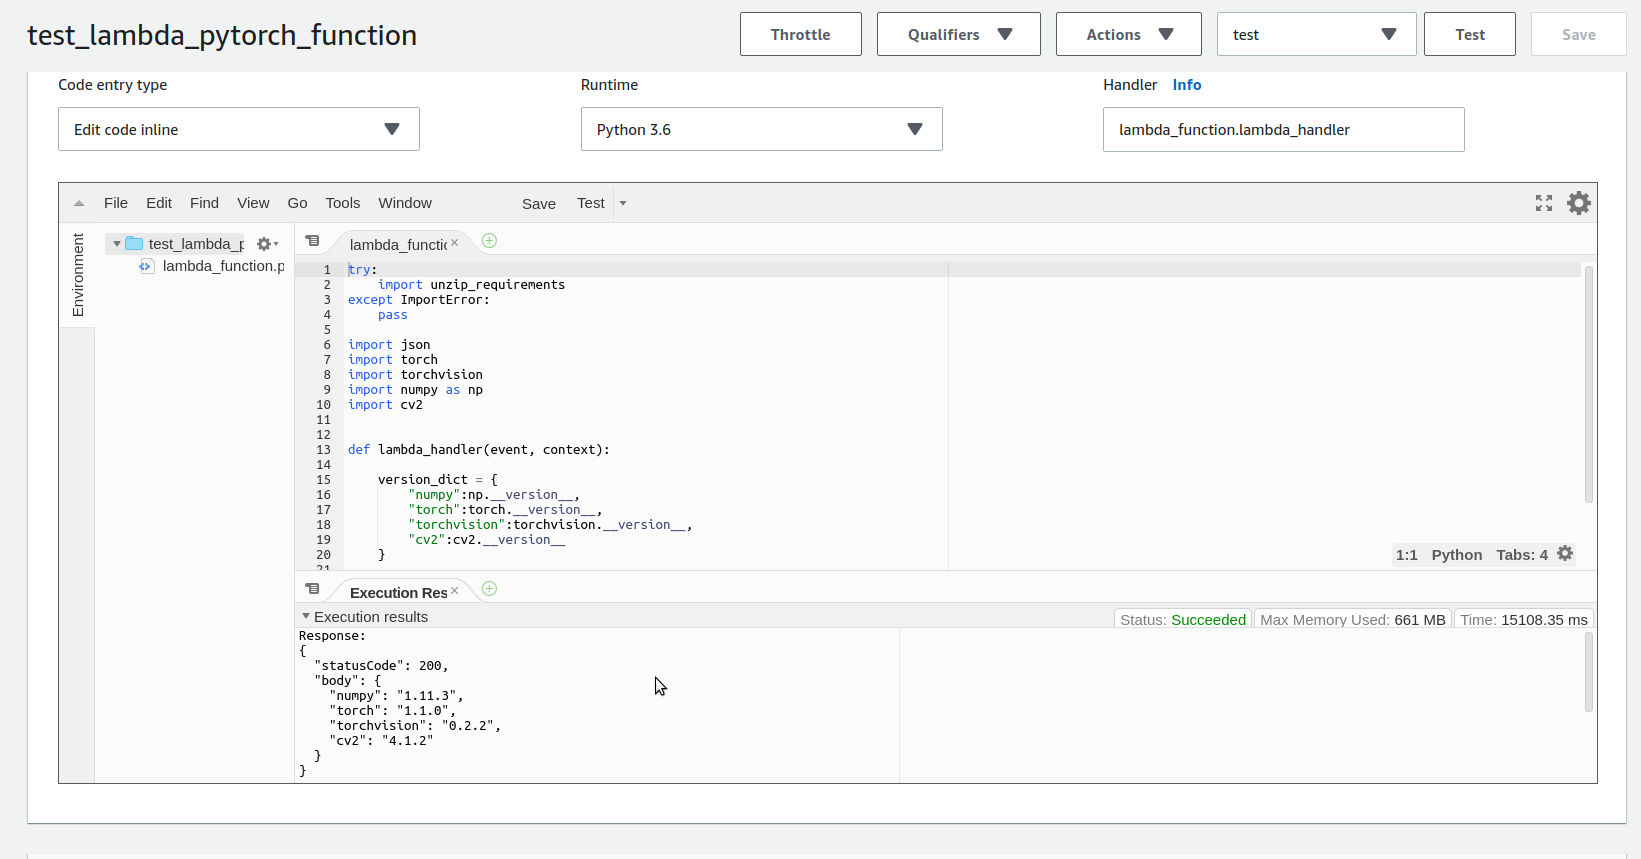Open the Code entry type dropdown

point(238,129)
